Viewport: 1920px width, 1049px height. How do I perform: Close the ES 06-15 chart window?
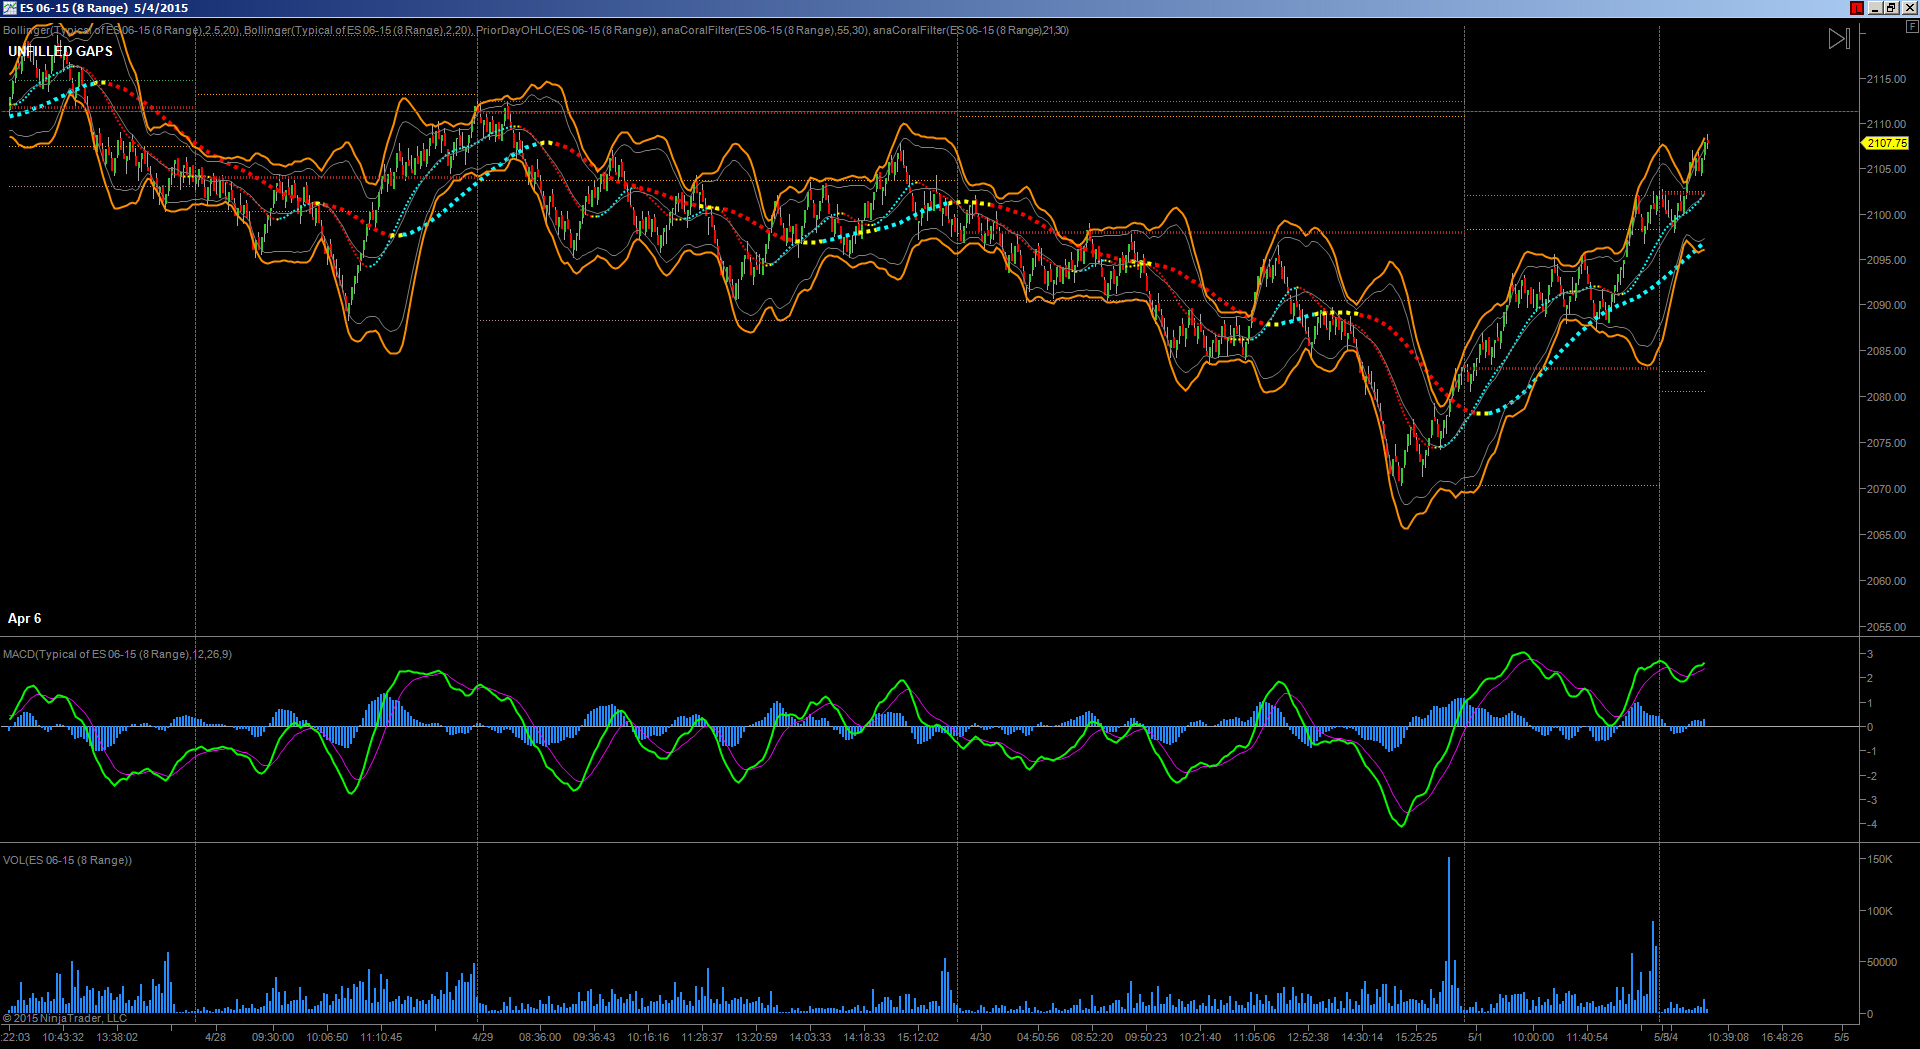(x=1909, y=8)
